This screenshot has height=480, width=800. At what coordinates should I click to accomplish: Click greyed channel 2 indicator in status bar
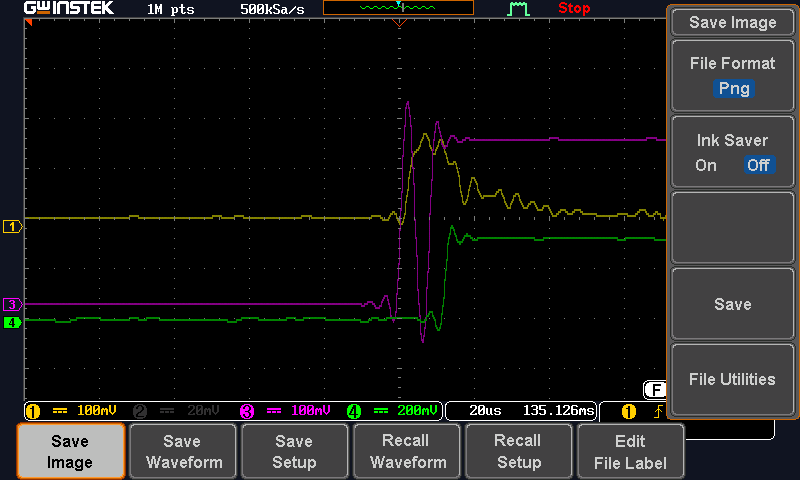click(140, 411)
